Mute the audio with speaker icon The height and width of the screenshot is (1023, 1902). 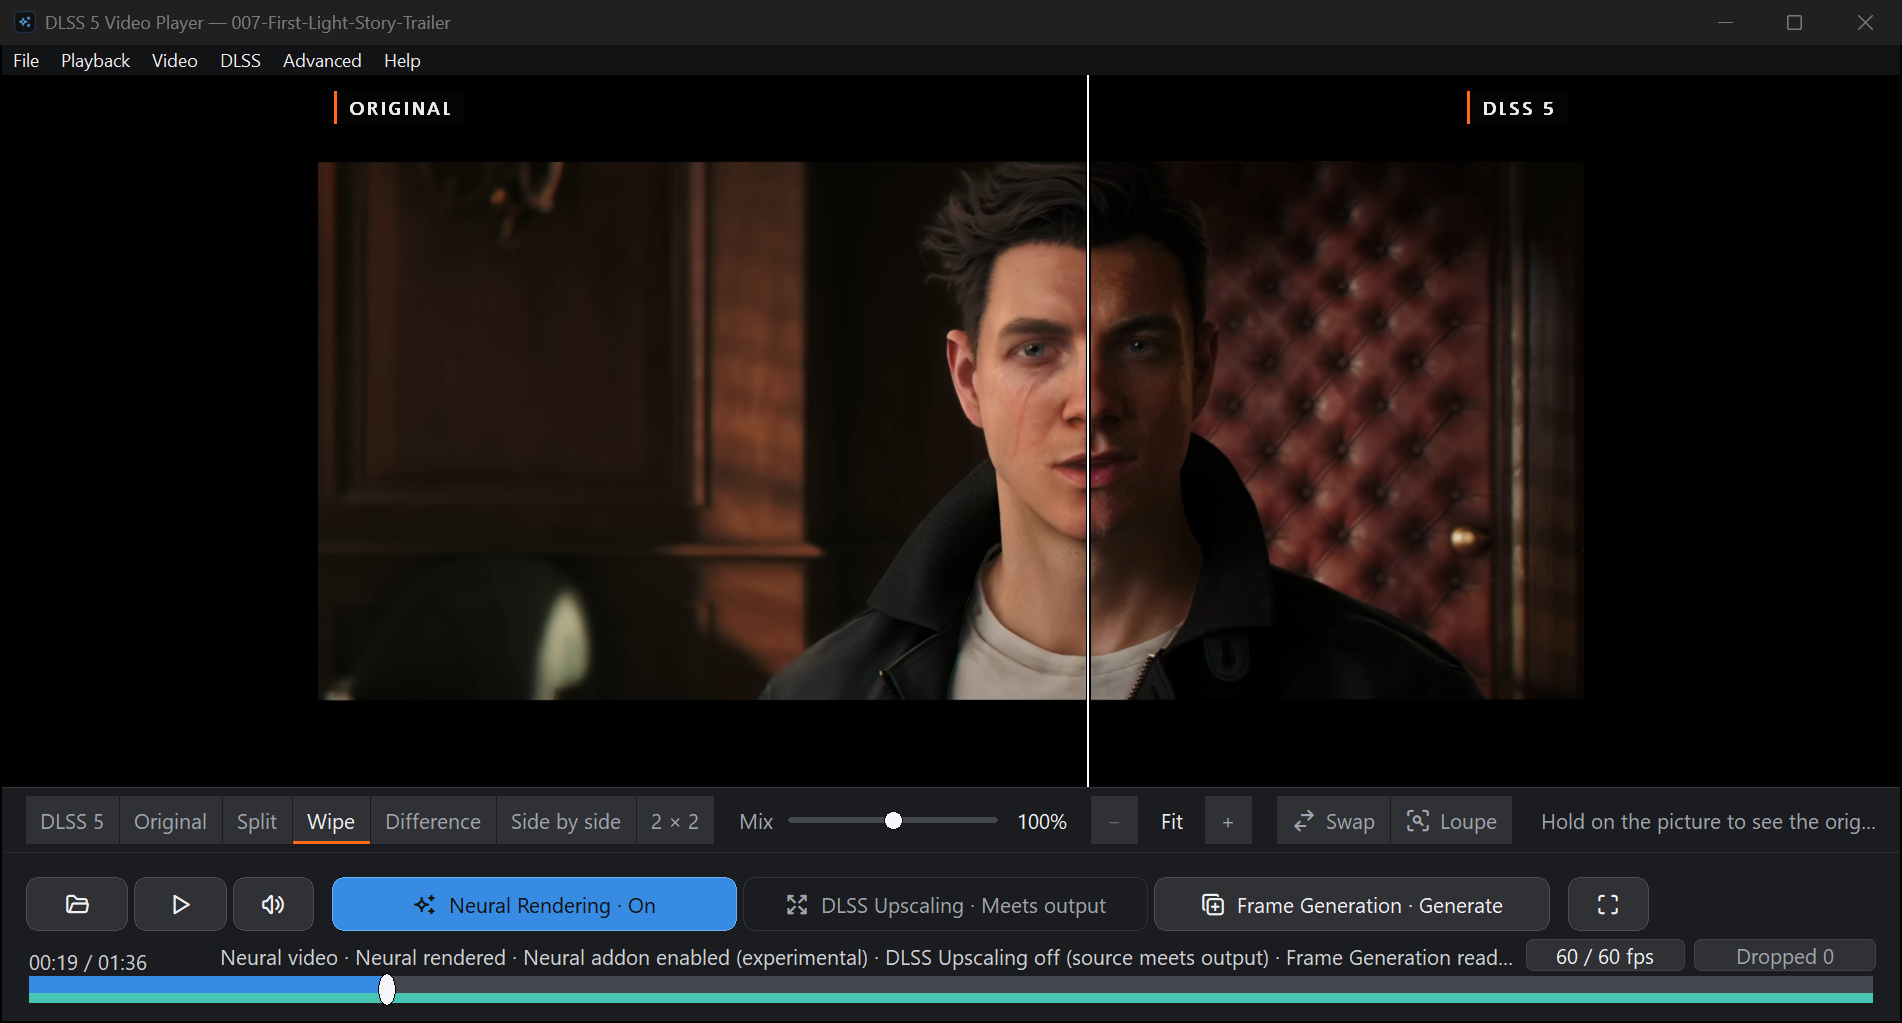click(x=273, y=904)
